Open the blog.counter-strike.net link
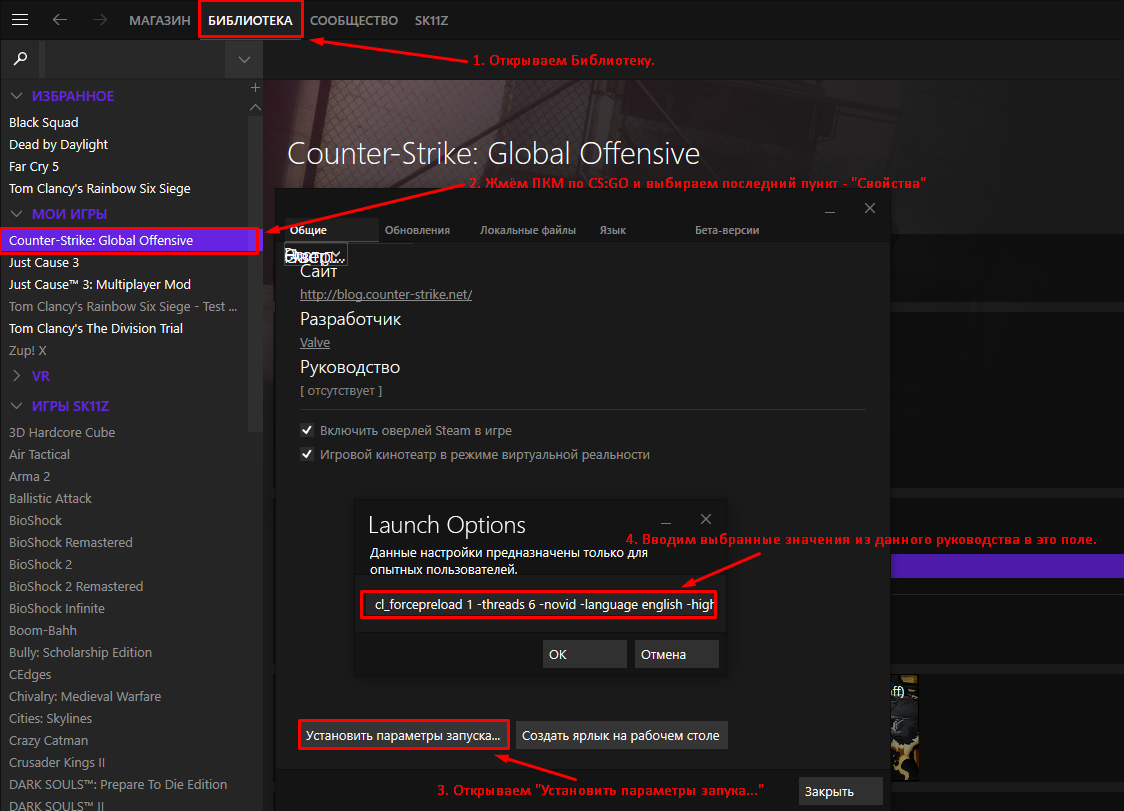Screen dimensions: 1124x811 tap(386, 295)
